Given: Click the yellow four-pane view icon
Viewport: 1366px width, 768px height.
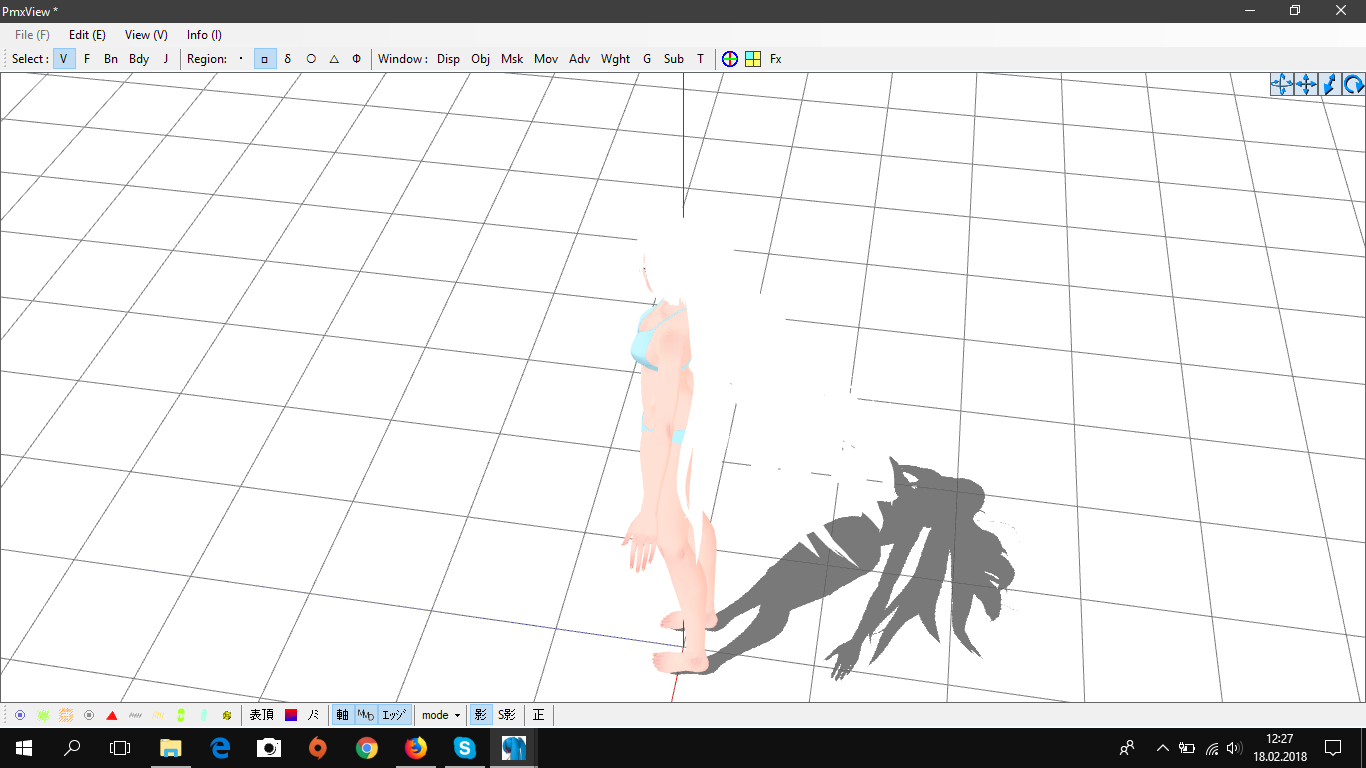Looking at the screenshot, I should tap(753, 59).
